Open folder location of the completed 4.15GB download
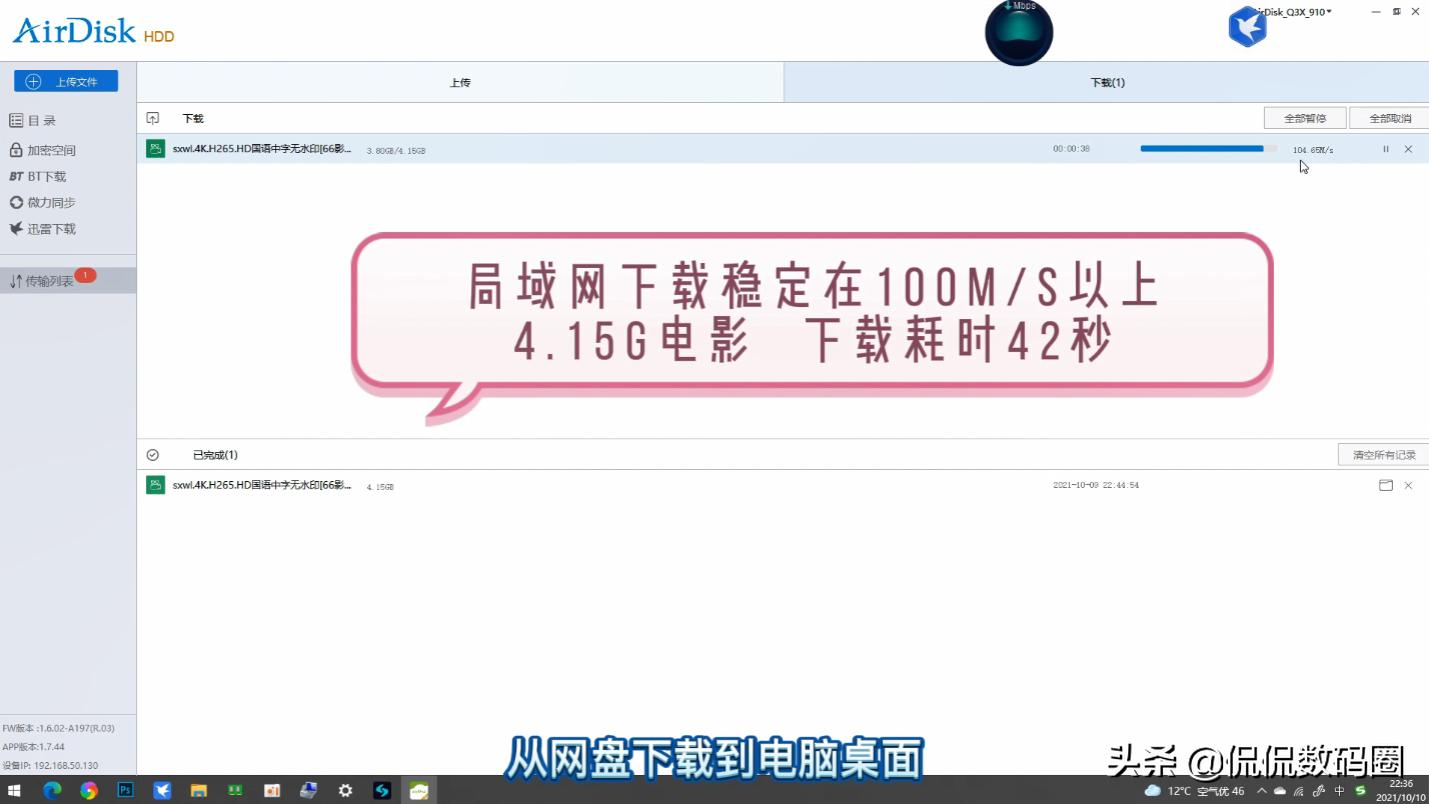The image size is (1429, 804). (1386, 485)
